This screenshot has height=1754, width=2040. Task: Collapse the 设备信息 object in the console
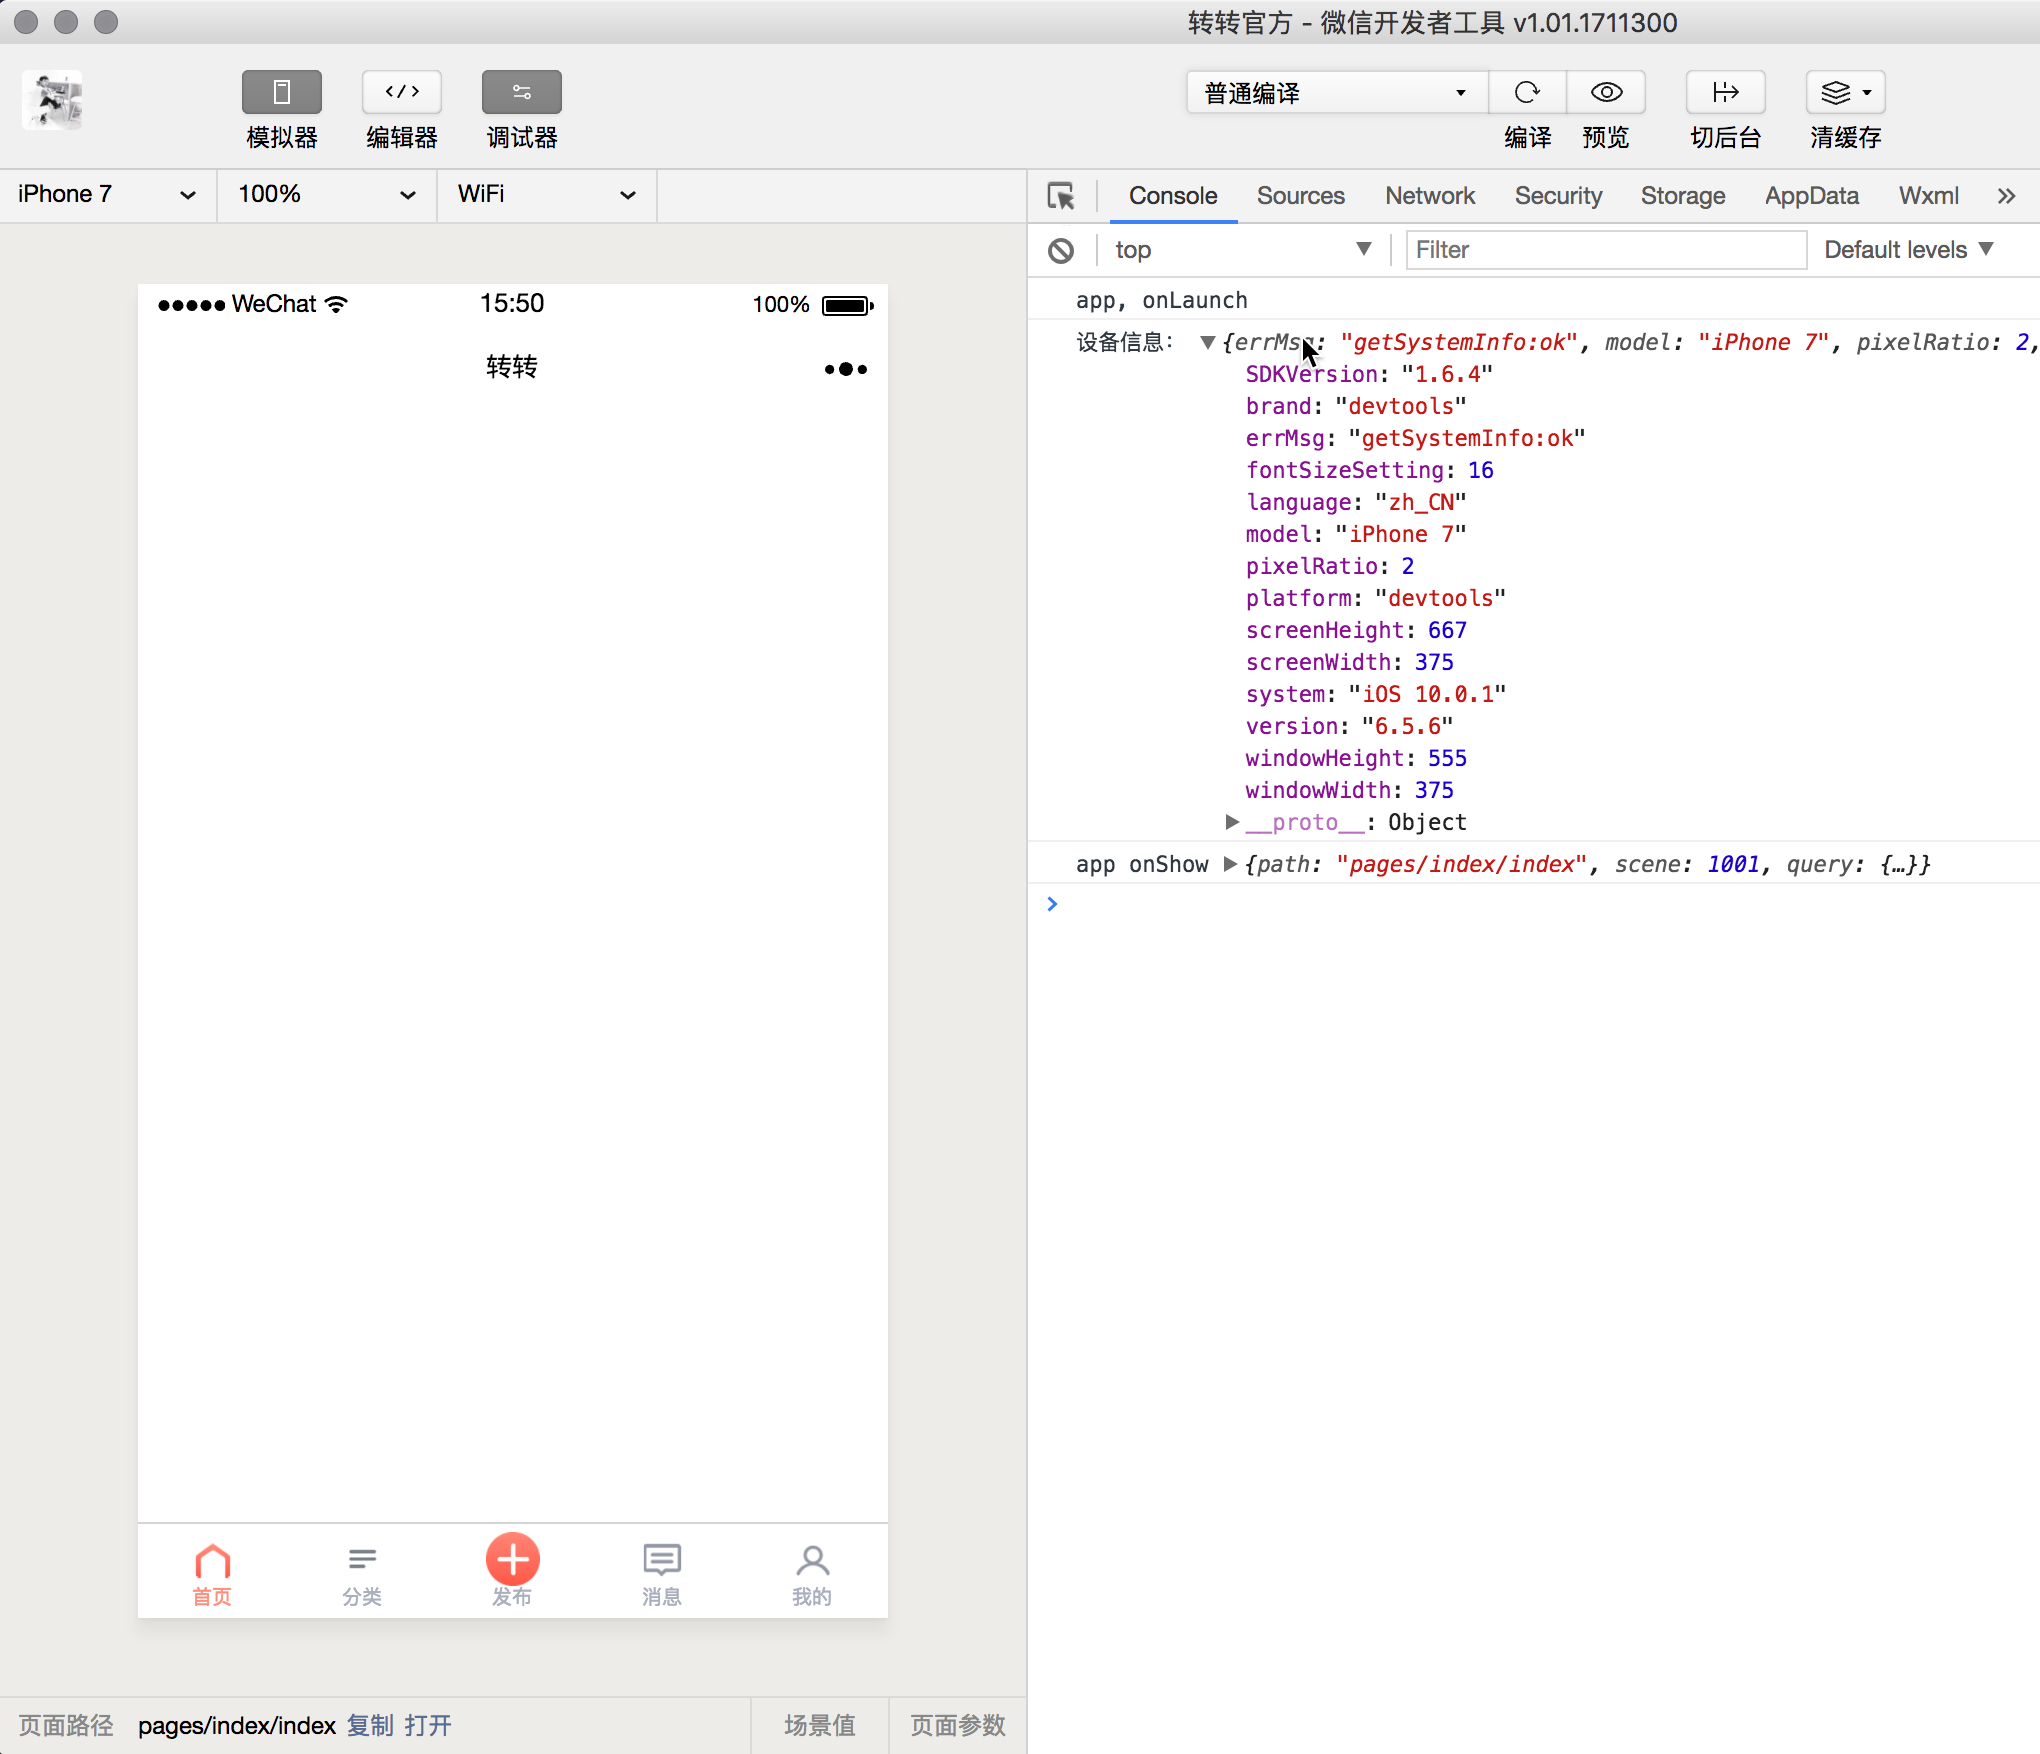tap(1207, 343)
